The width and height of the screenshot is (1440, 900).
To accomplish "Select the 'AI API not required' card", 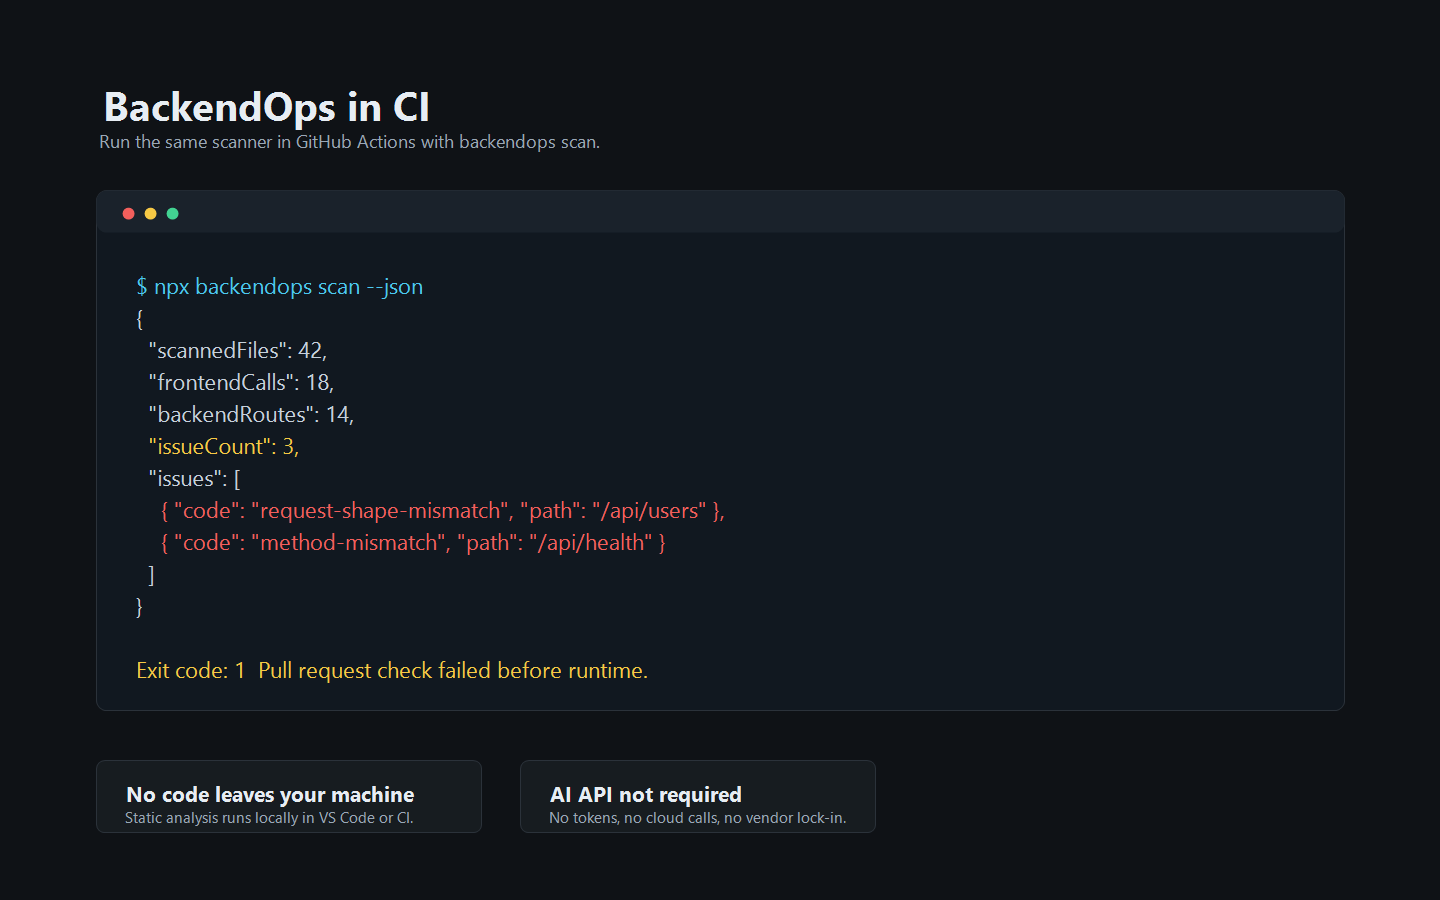I will tap(698, 796).
